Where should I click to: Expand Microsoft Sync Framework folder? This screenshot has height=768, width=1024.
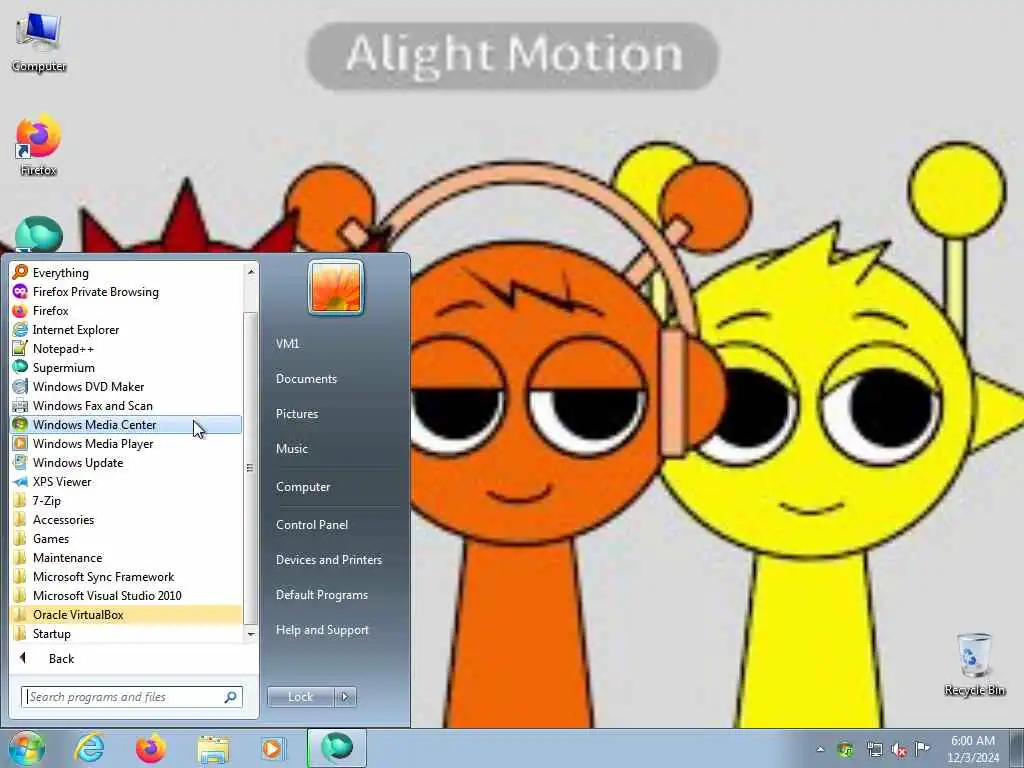pyautogui.click(x=126, y=576)
